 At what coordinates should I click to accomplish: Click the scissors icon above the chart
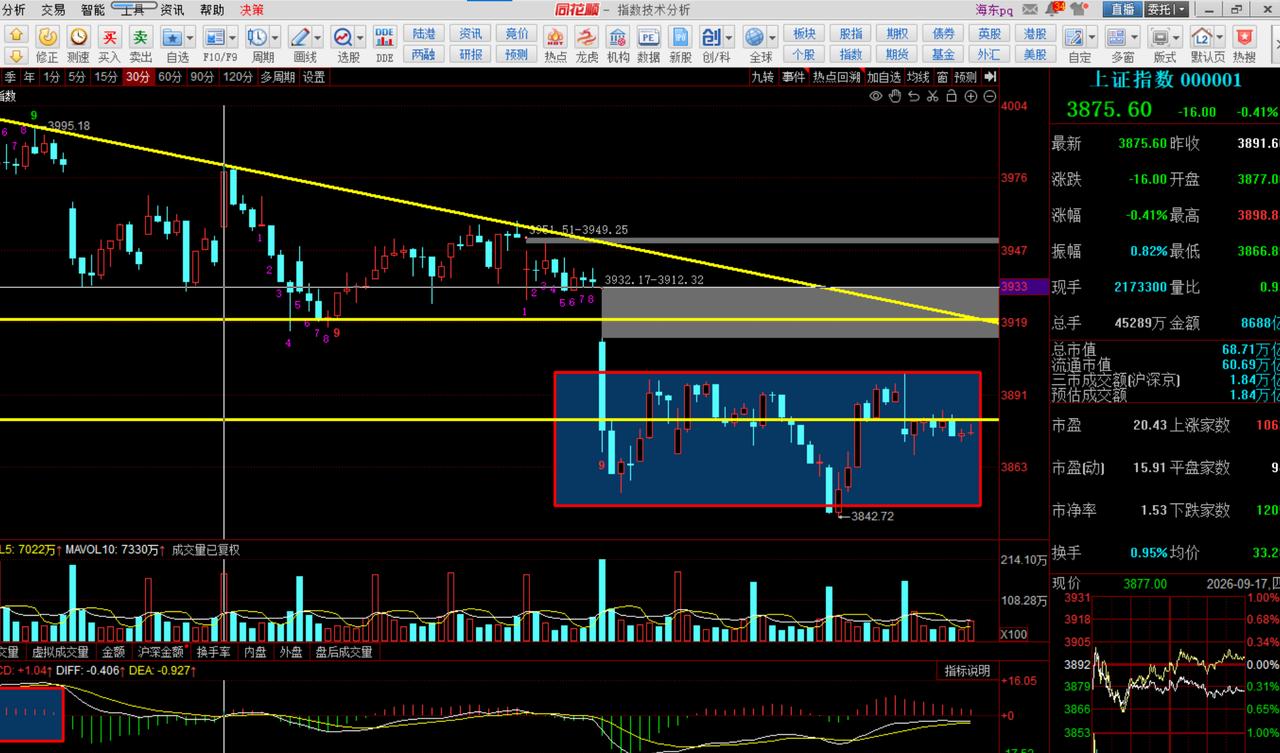[x=933, y=96]
